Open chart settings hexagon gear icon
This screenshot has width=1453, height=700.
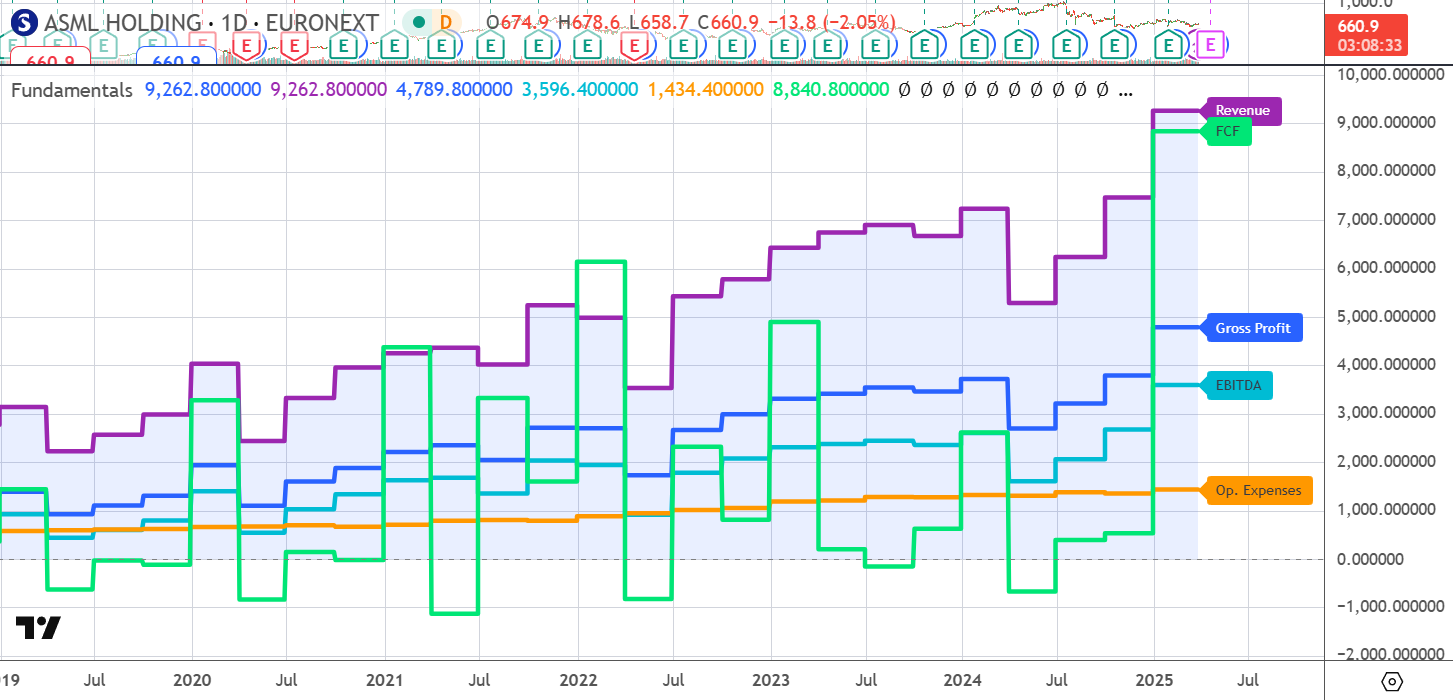[x=1390, y=681]
